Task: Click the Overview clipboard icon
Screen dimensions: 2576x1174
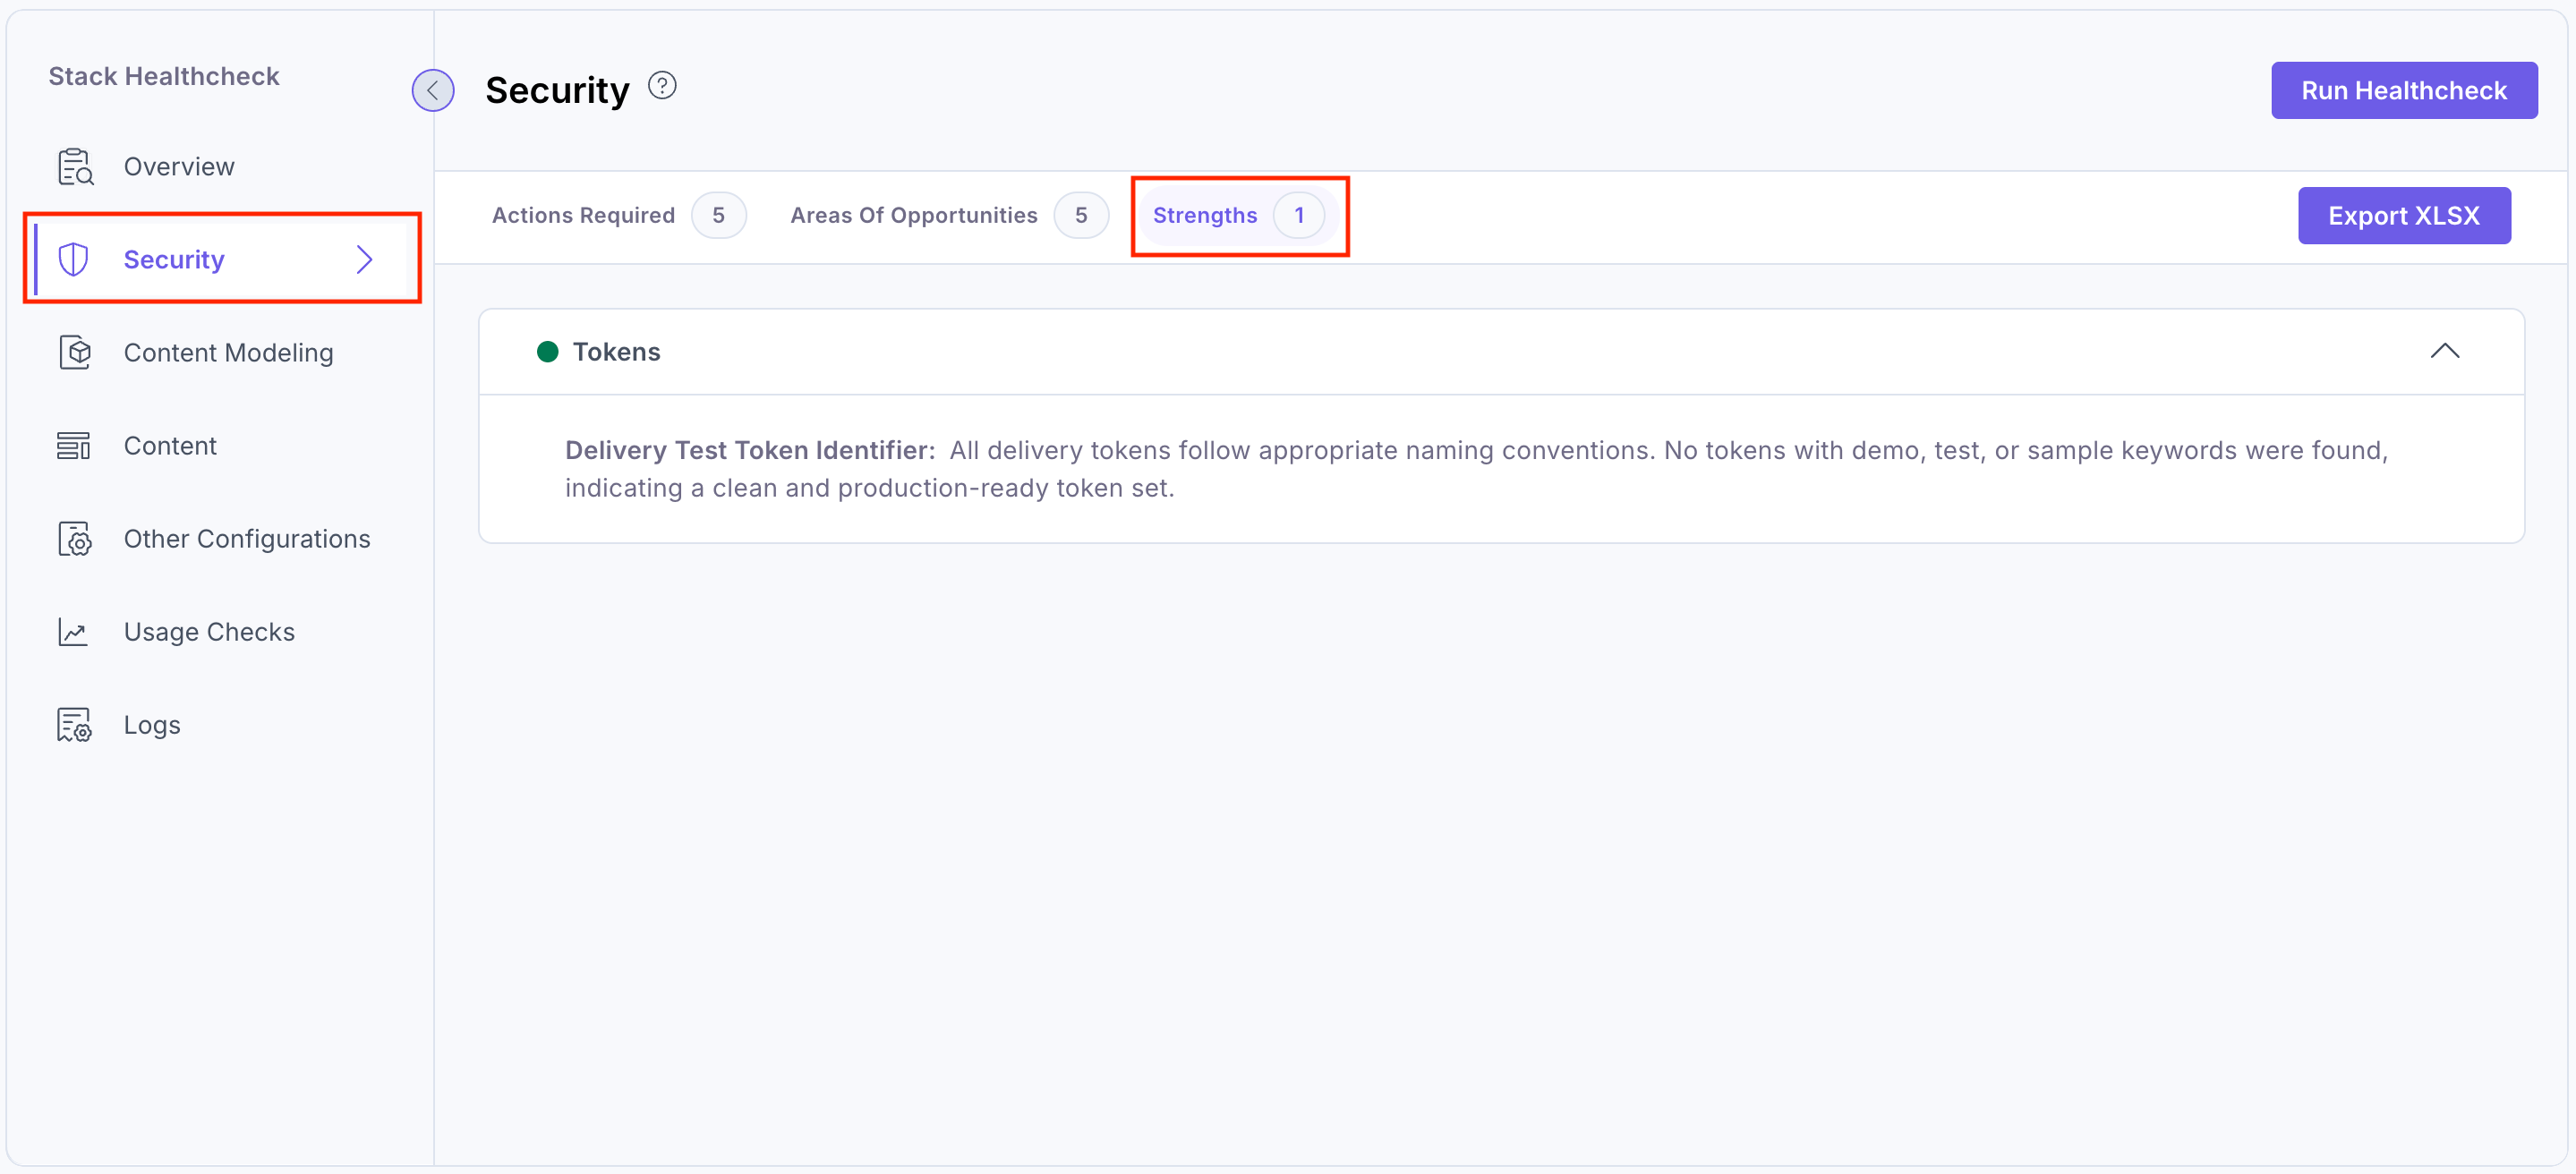Action: [x=74, y=166]
